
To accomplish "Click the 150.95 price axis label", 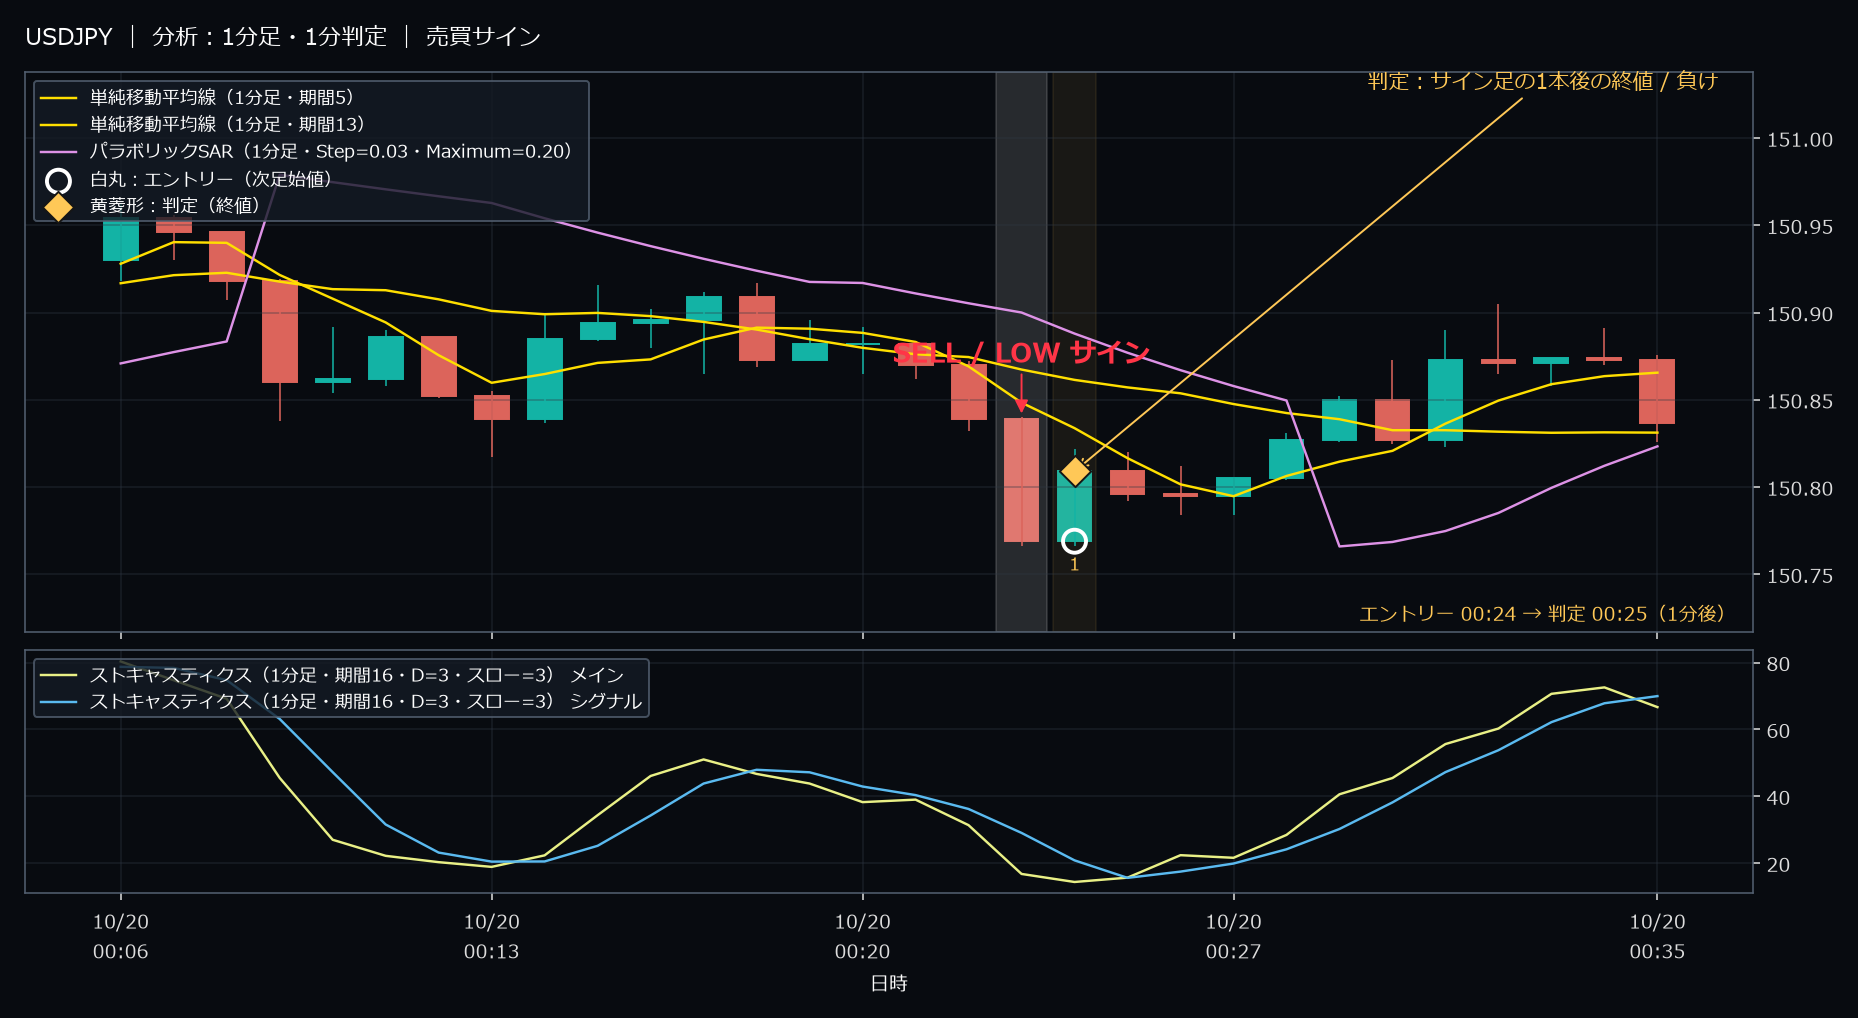I will click(x=1800, y=227).
